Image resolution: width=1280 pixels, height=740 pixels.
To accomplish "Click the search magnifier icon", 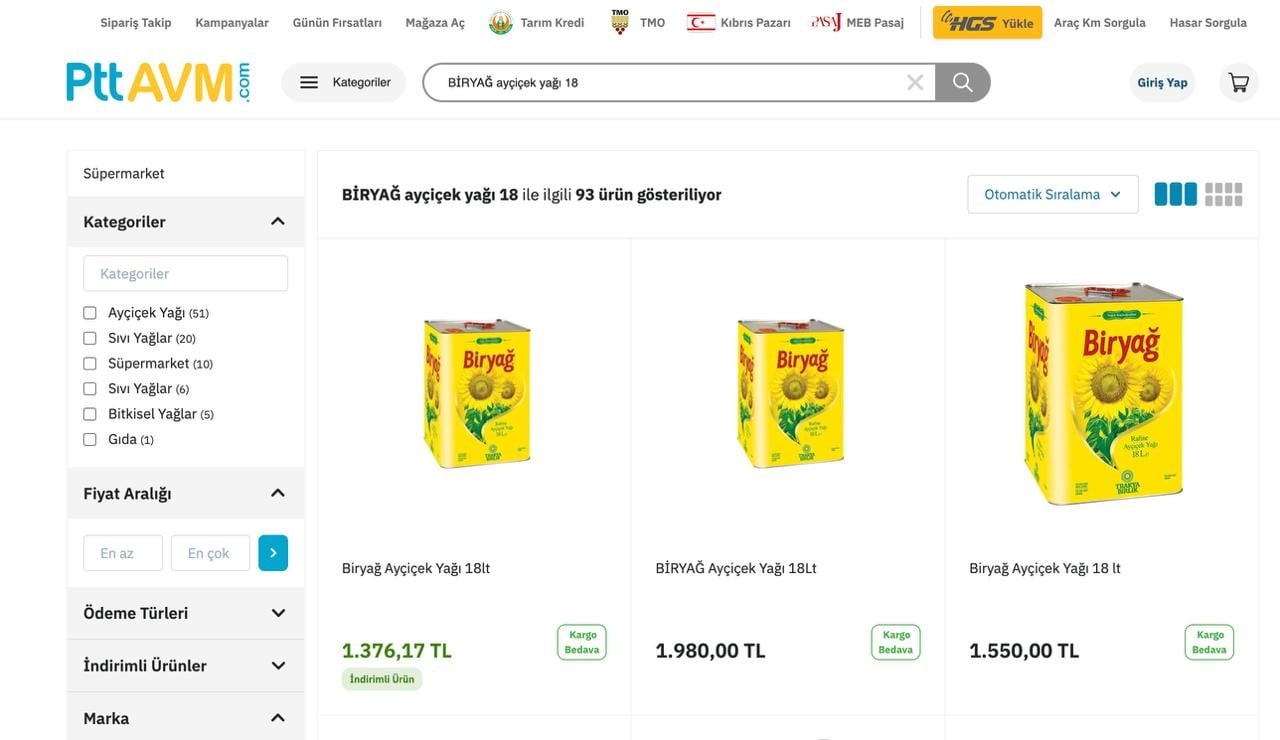I will click(962, 82).
